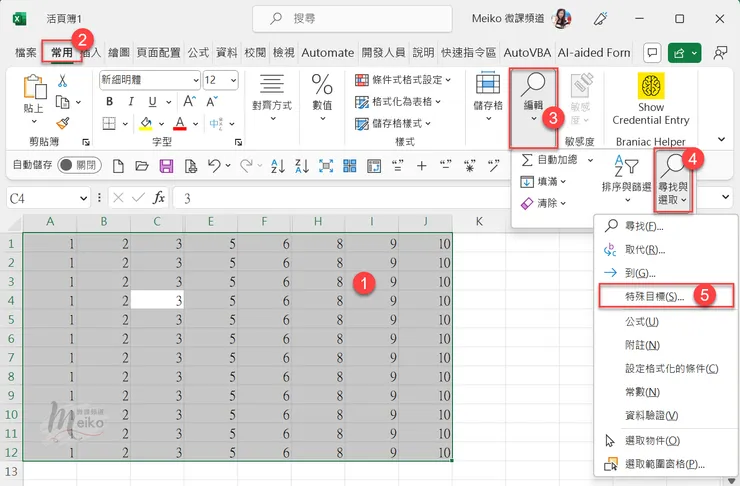Click the Open folder icon in quick toolbar
Viewport: 740px width, 486px height.
coord(142,166)
